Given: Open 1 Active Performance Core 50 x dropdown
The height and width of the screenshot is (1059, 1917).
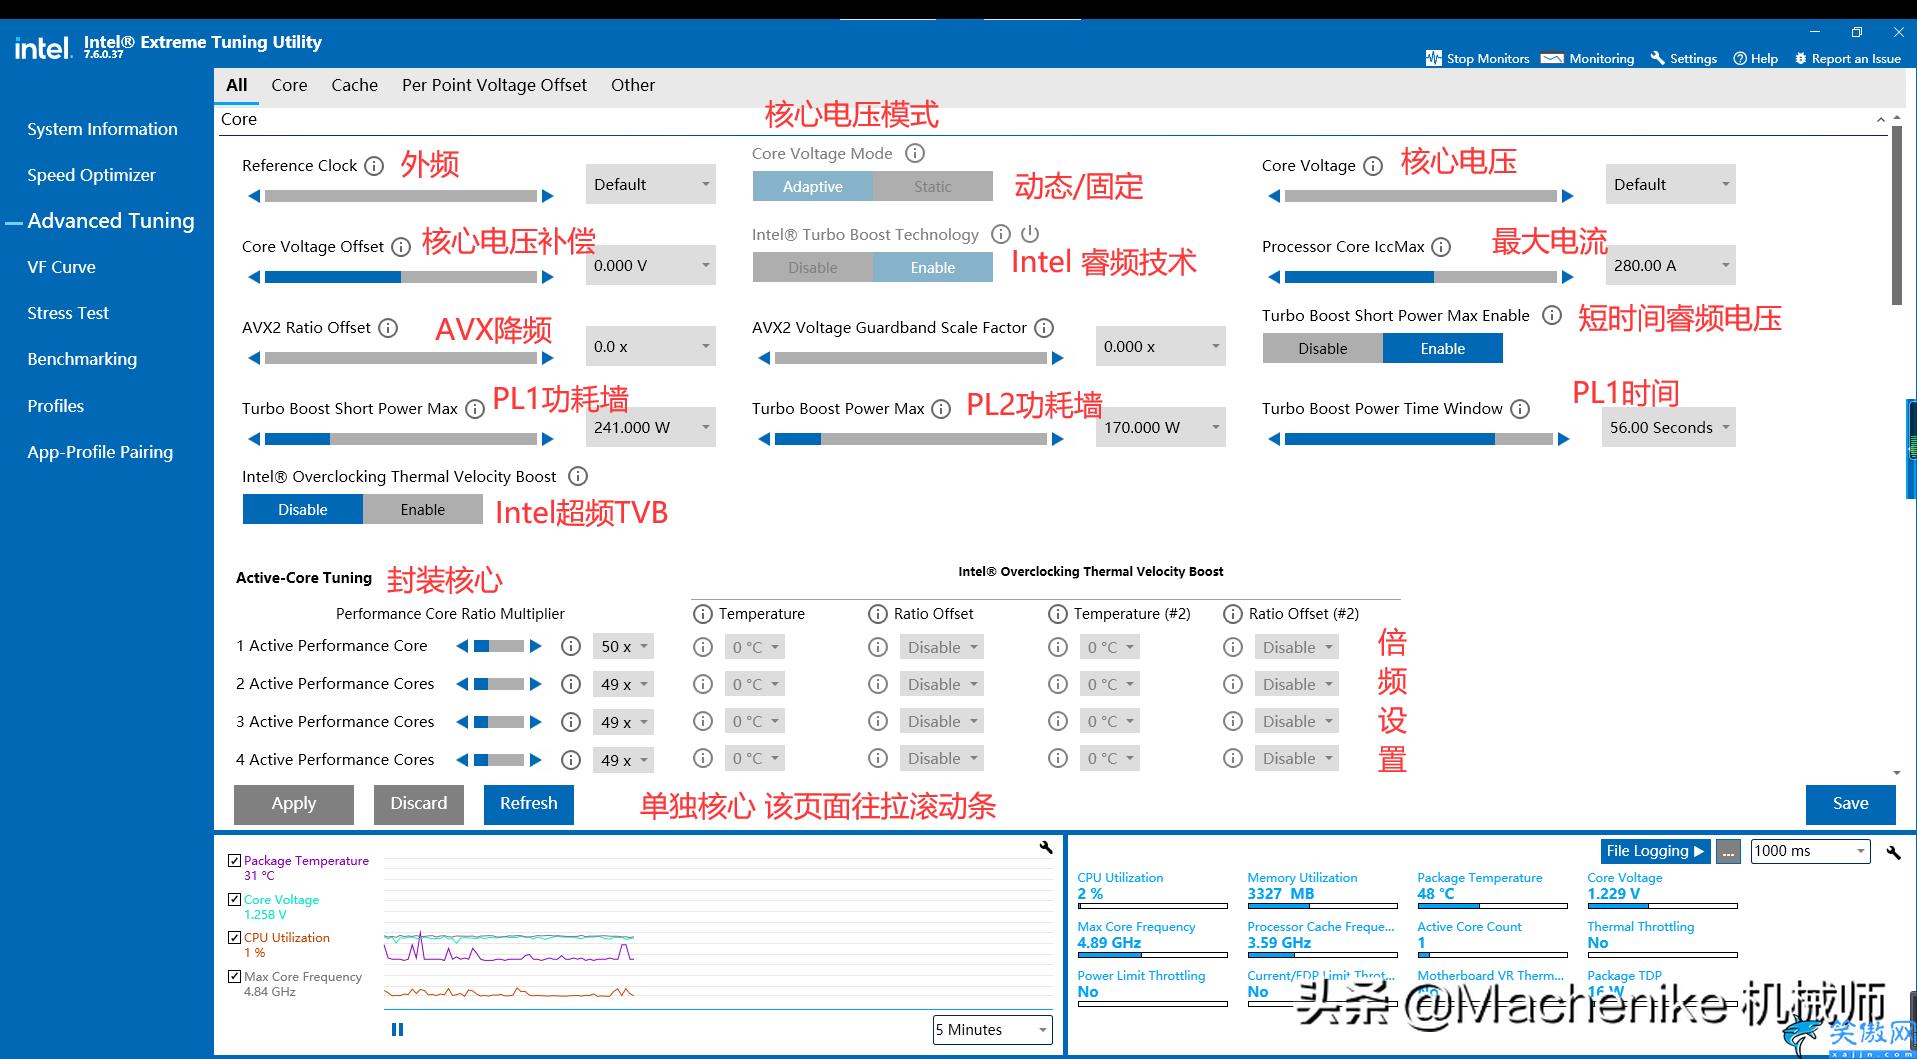Looking at the screenshot, I should point(623,647).
